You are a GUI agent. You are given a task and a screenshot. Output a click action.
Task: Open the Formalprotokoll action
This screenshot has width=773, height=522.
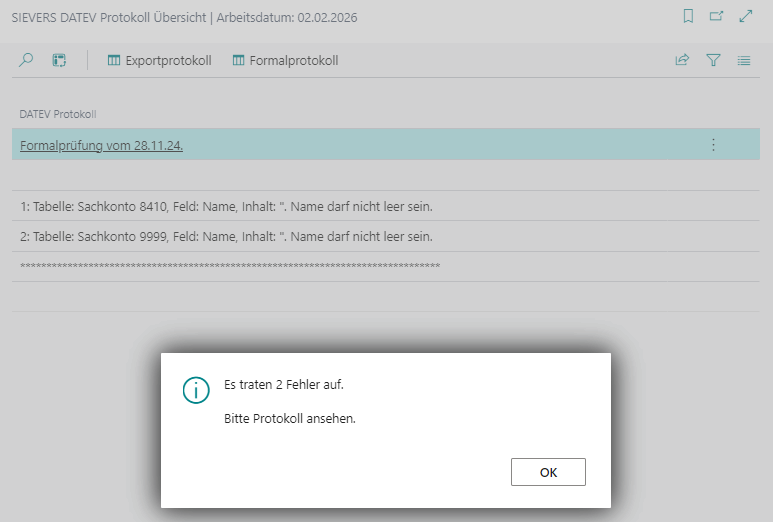pyautogui.click(x=285, y=60)
